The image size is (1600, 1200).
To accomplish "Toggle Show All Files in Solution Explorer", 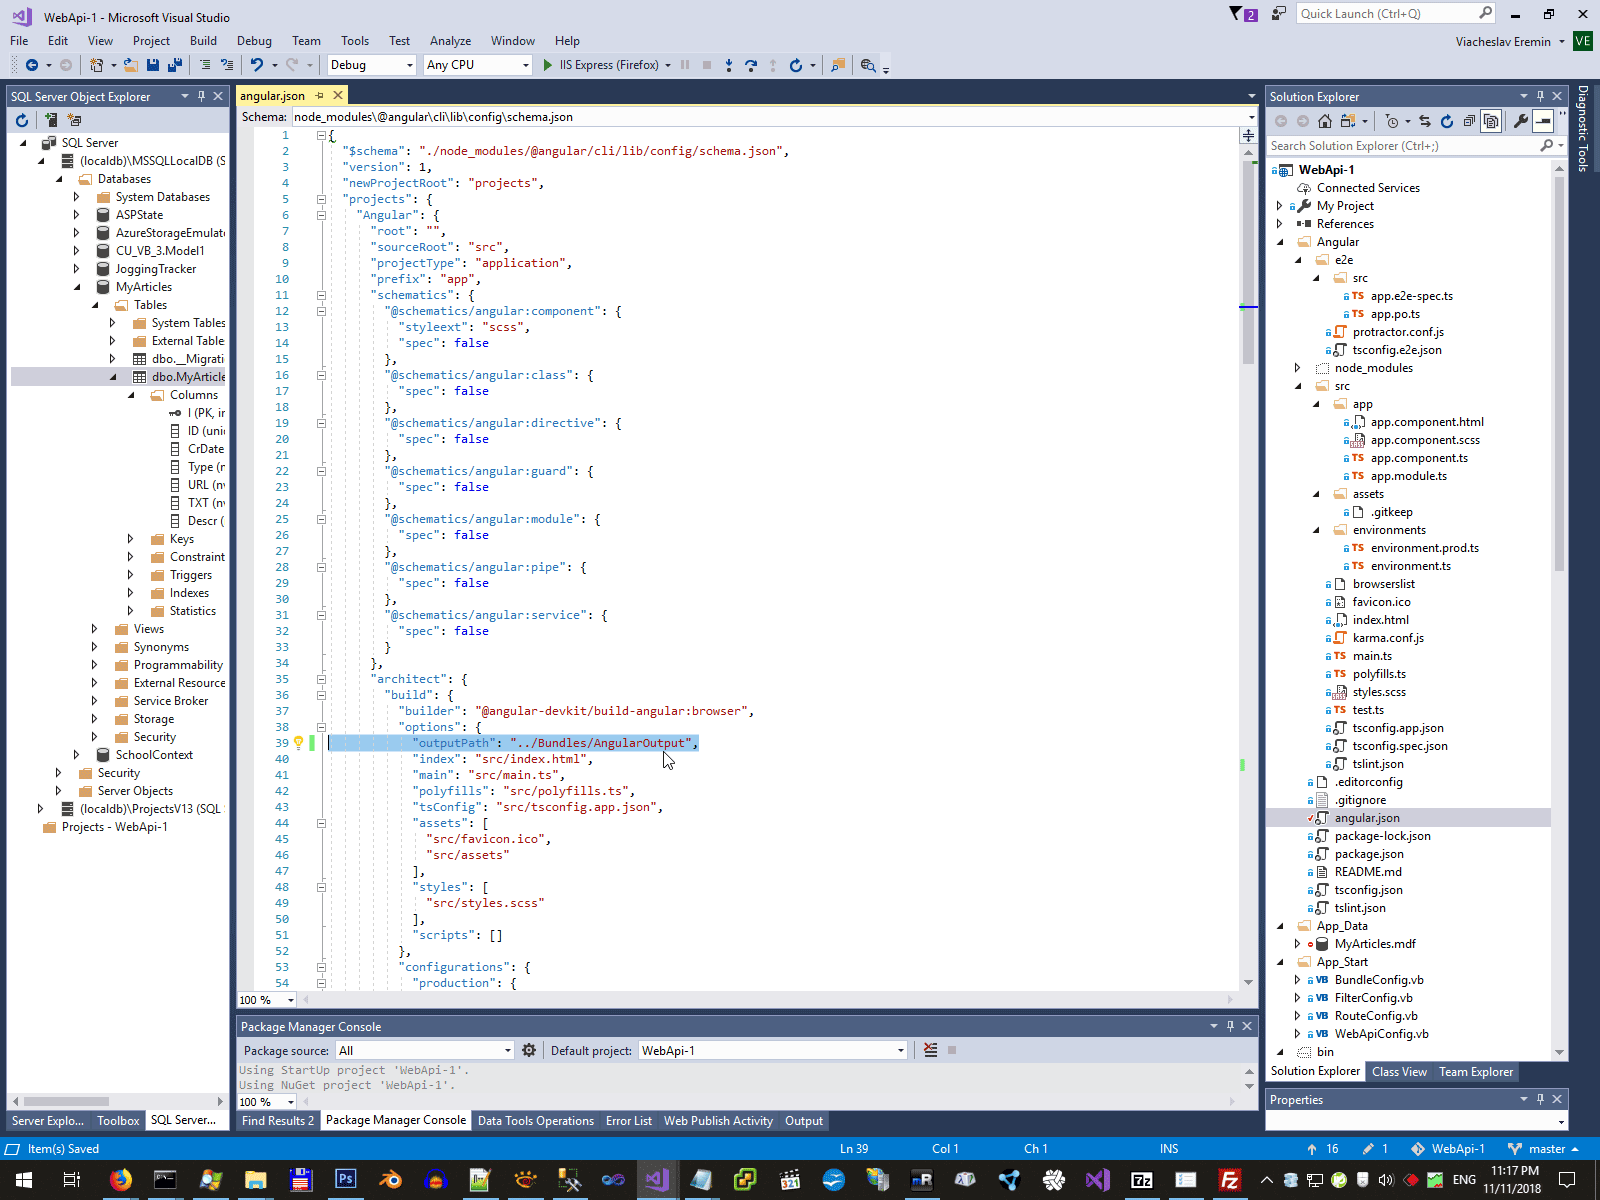I will (1491, 121).
